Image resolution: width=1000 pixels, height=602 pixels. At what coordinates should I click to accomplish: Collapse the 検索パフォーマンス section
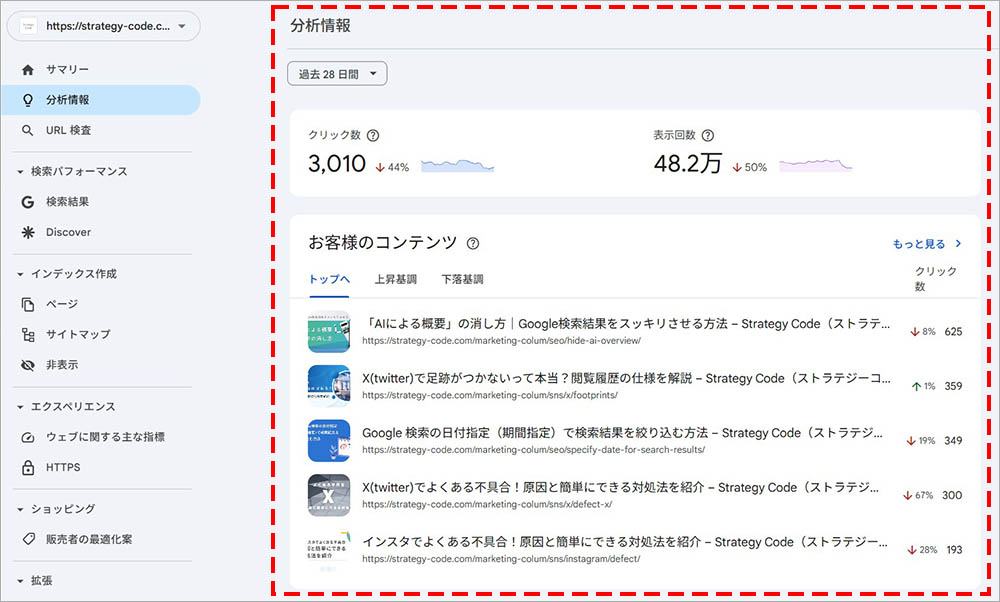20,172
